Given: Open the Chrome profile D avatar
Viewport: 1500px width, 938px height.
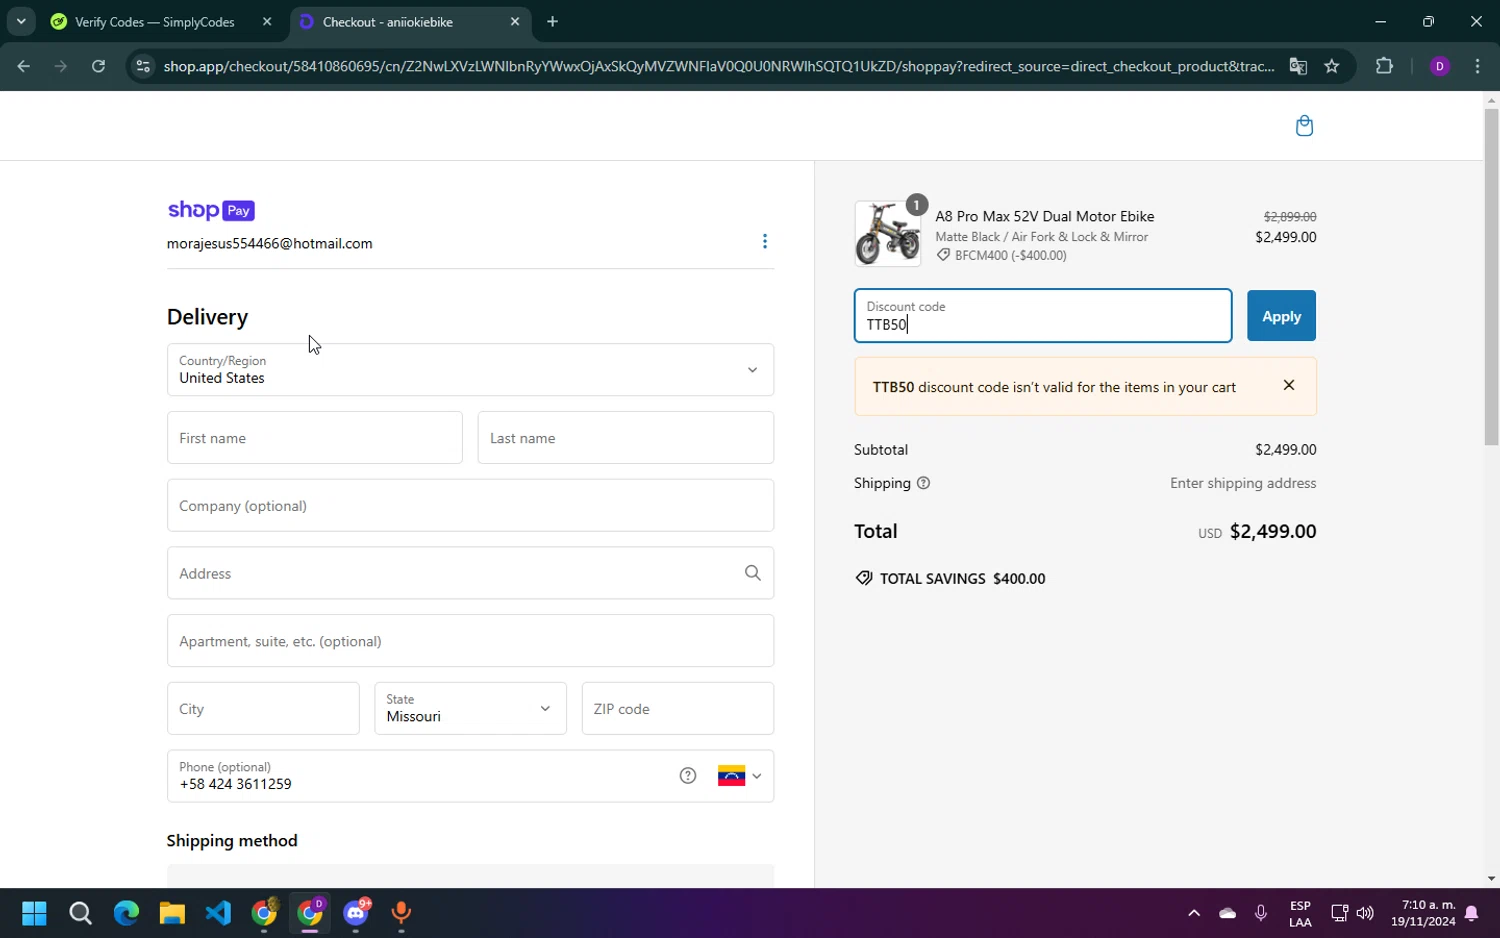Looking at the screenshot, I should [x=1440, y=66].
